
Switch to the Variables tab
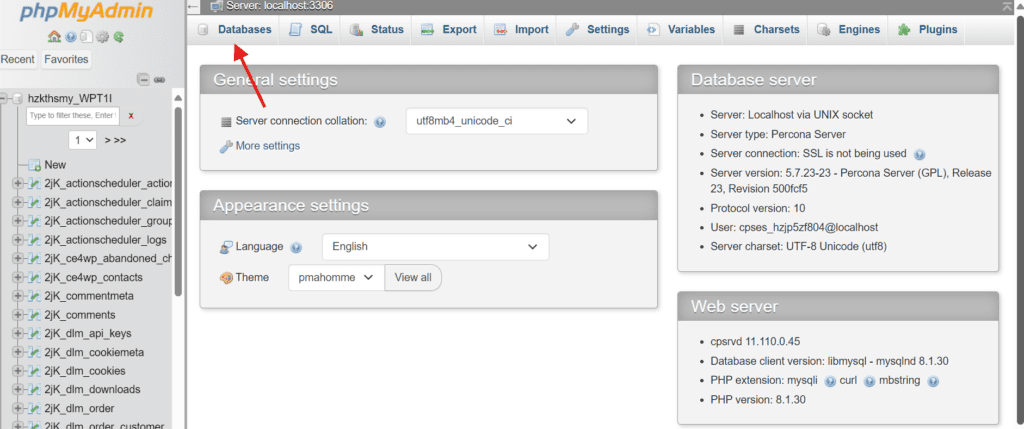pos(680,29)
